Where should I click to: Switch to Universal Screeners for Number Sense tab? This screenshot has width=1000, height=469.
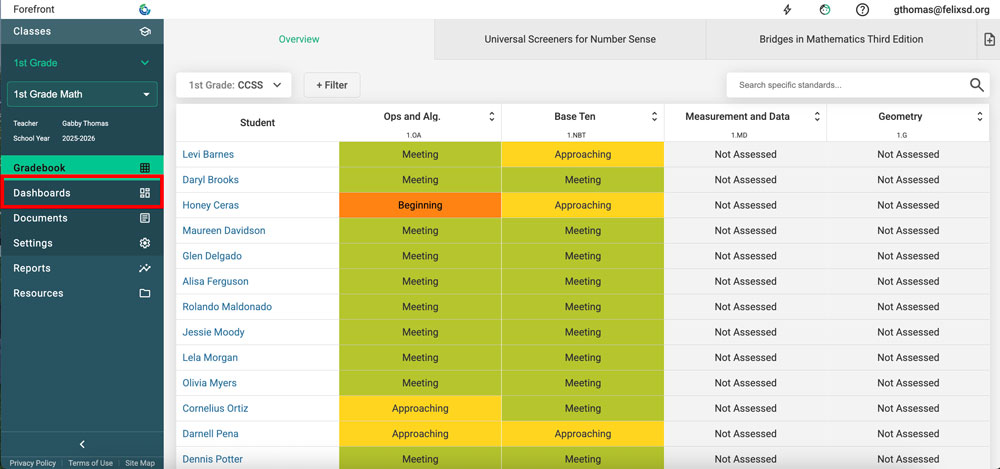(570, 40)
